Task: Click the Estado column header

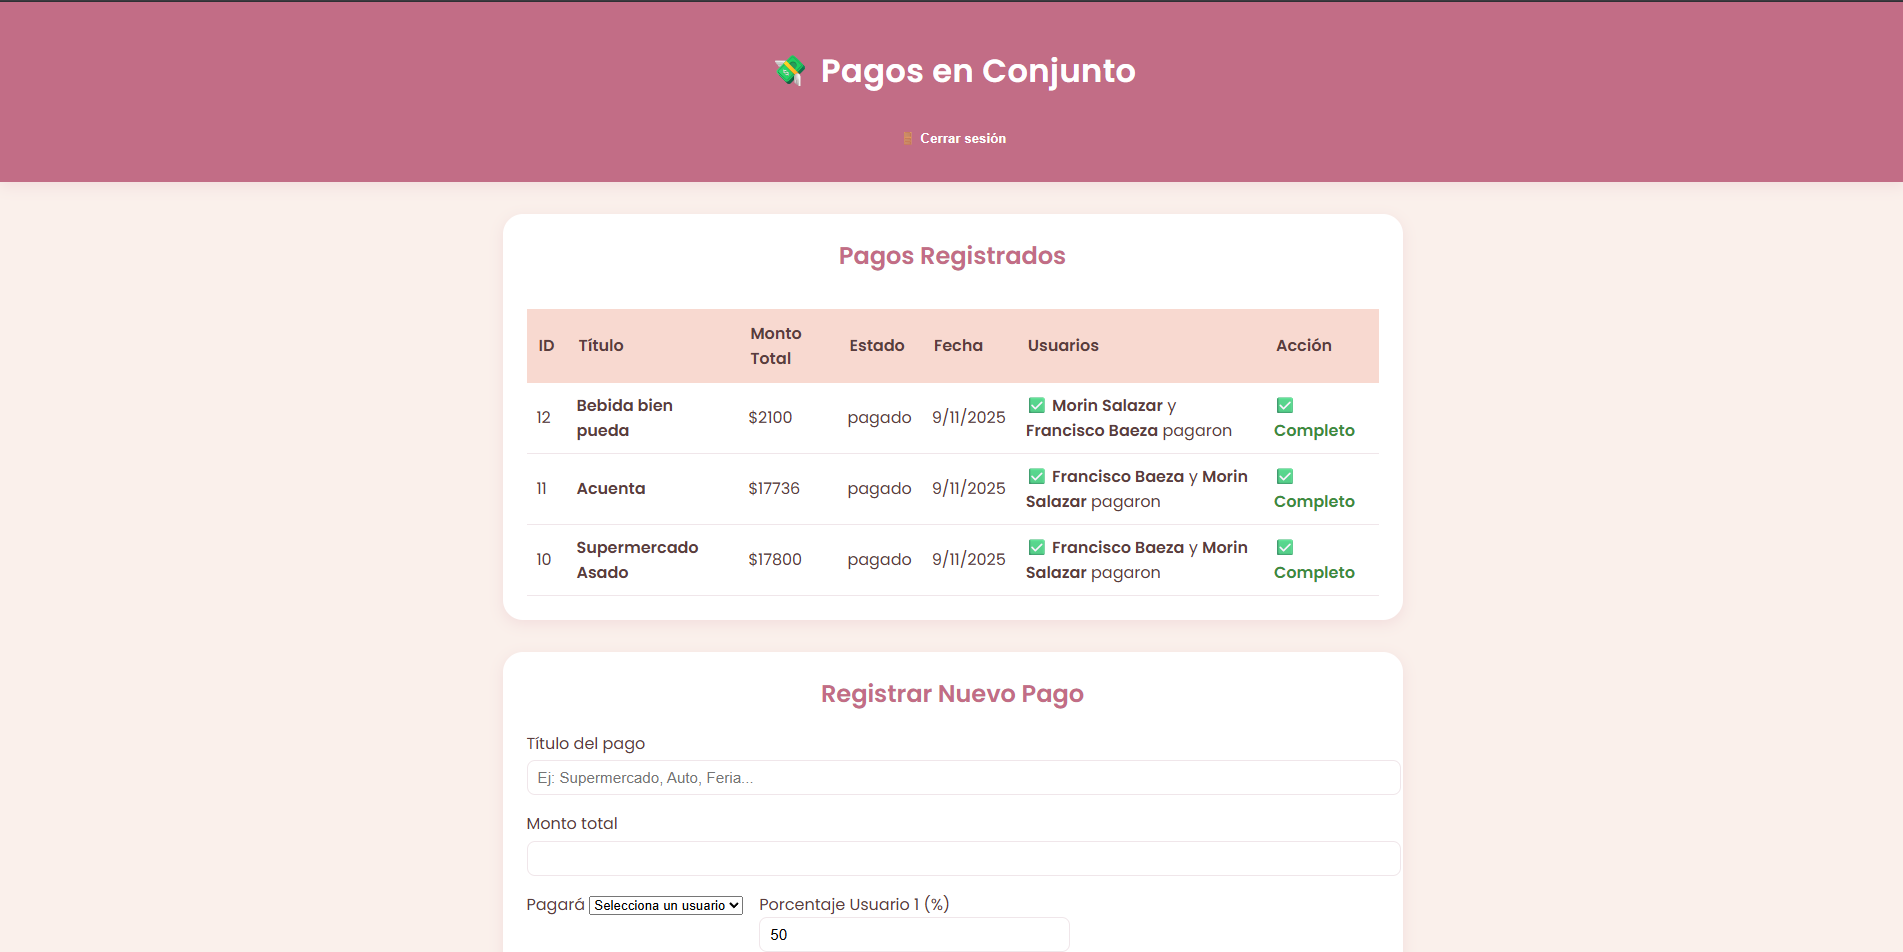Action: click(x=877, y=346)
